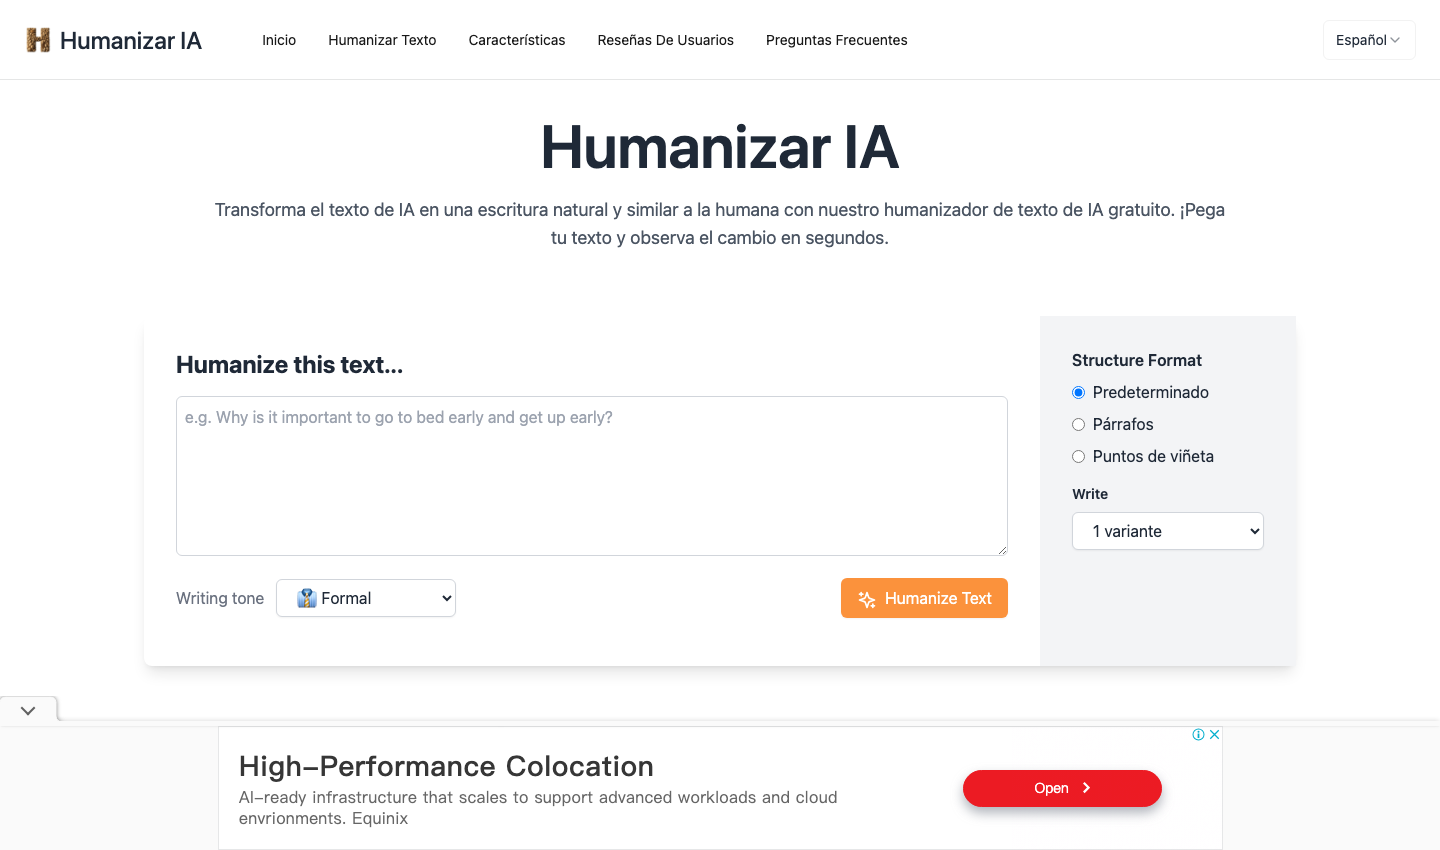Image resolution: width=1440 pixels, height=850 pixels.
Task: Close the Equinix ad banner
Action: coord(1214,734)
